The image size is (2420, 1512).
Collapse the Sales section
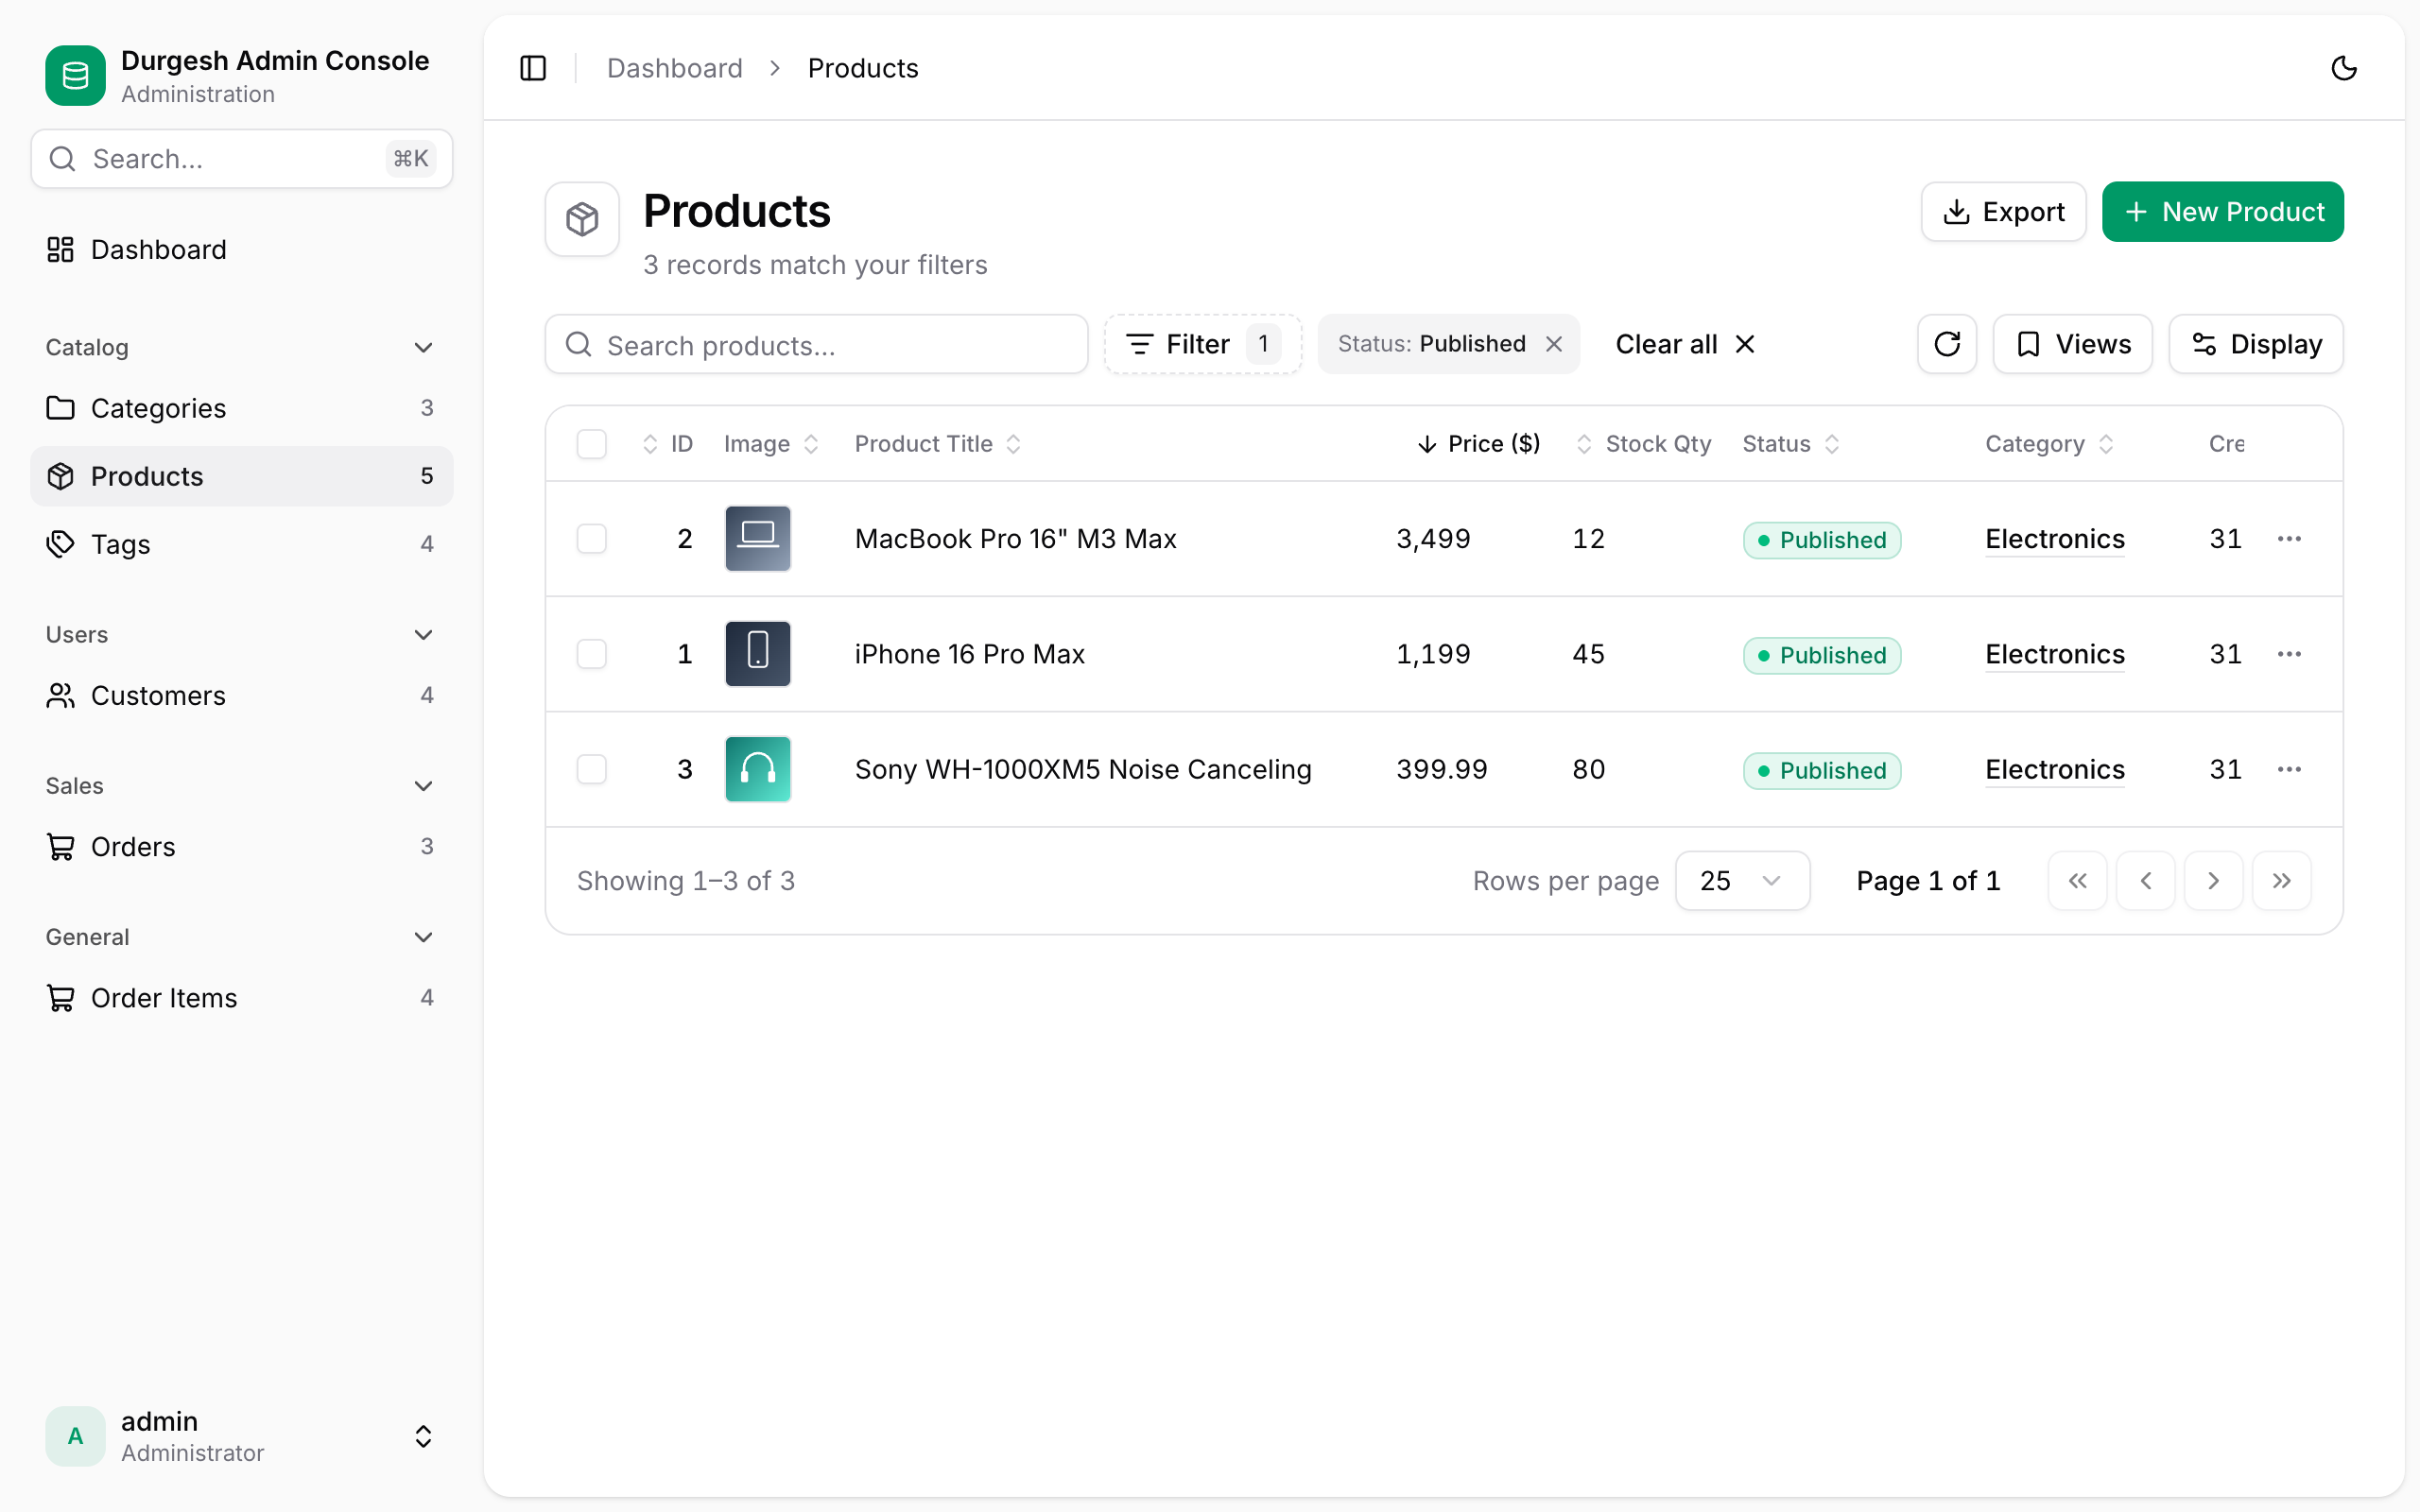coord(241,786)
